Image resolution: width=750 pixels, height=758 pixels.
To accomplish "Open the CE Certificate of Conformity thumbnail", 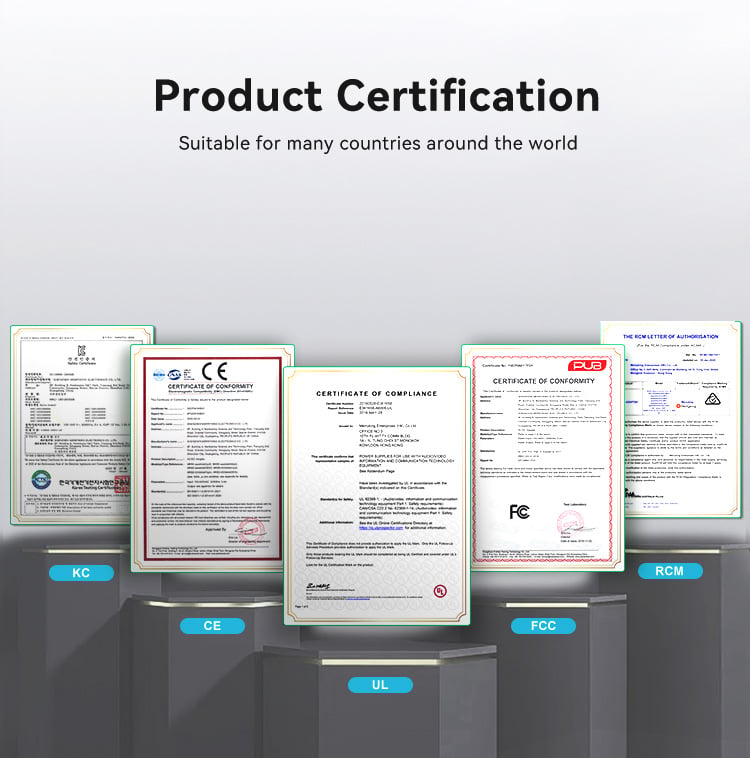I will (212, 458).
